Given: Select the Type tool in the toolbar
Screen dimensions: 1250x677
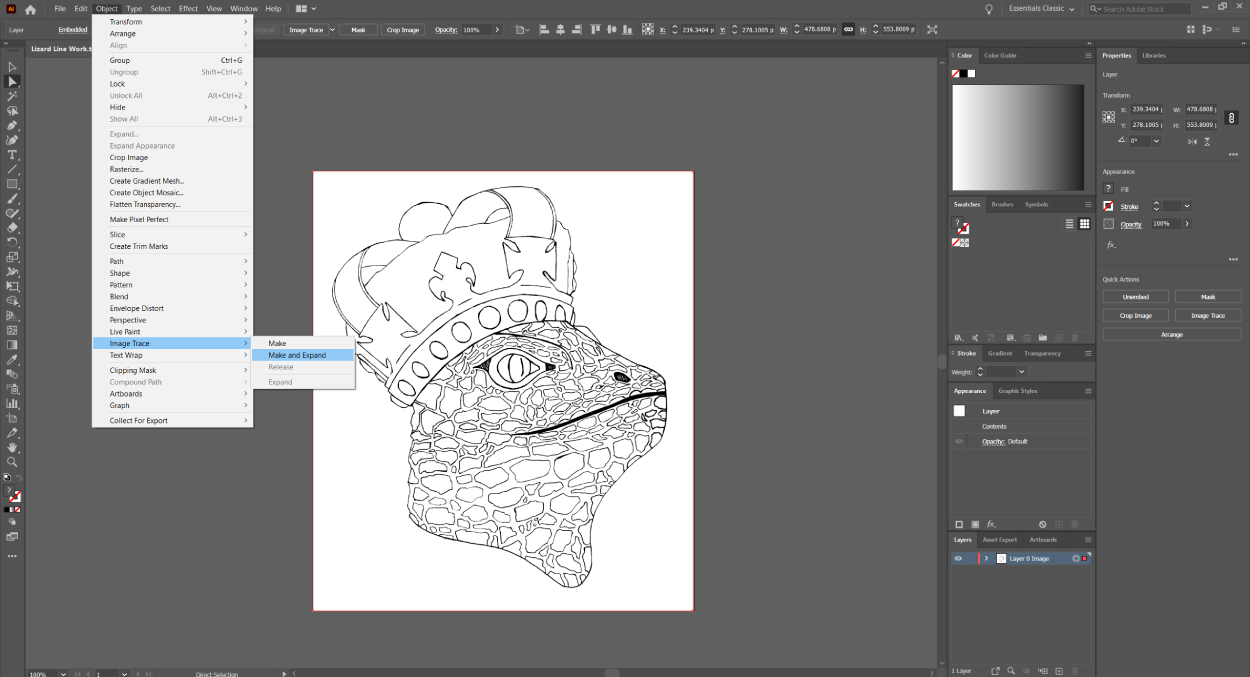Looking at the screenshot, I should pyautogui.click(x=12, y=155).
